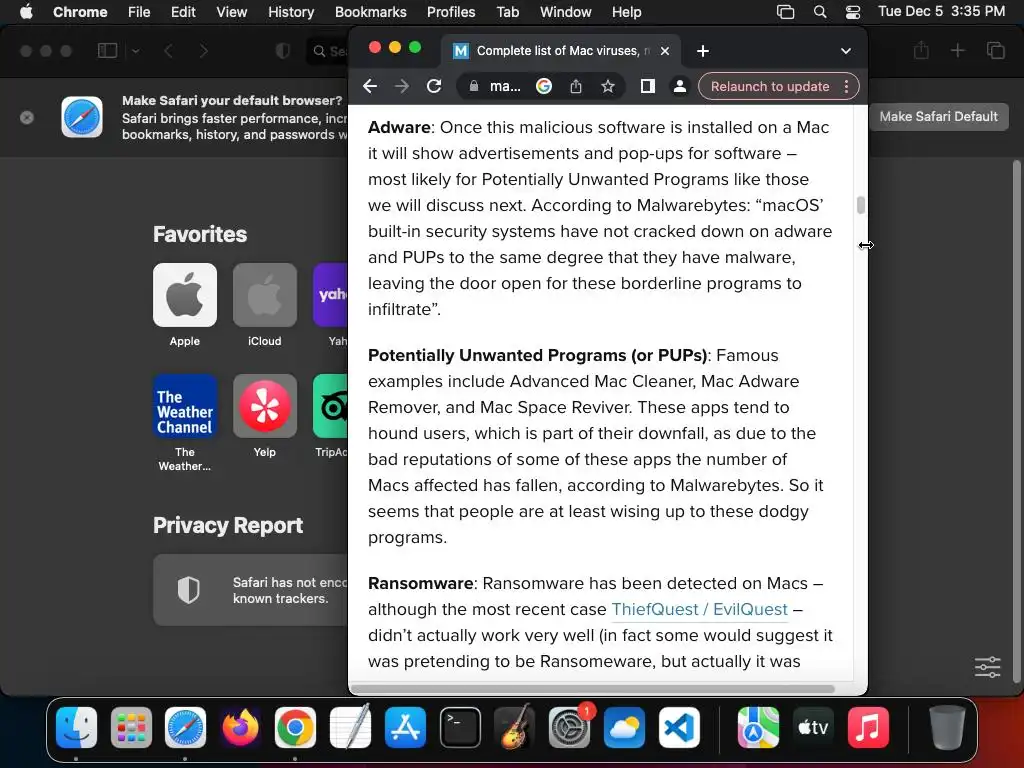Screen dimensions: 1024x768
Task: Open the Profiles menu
Action: (451, 12)
